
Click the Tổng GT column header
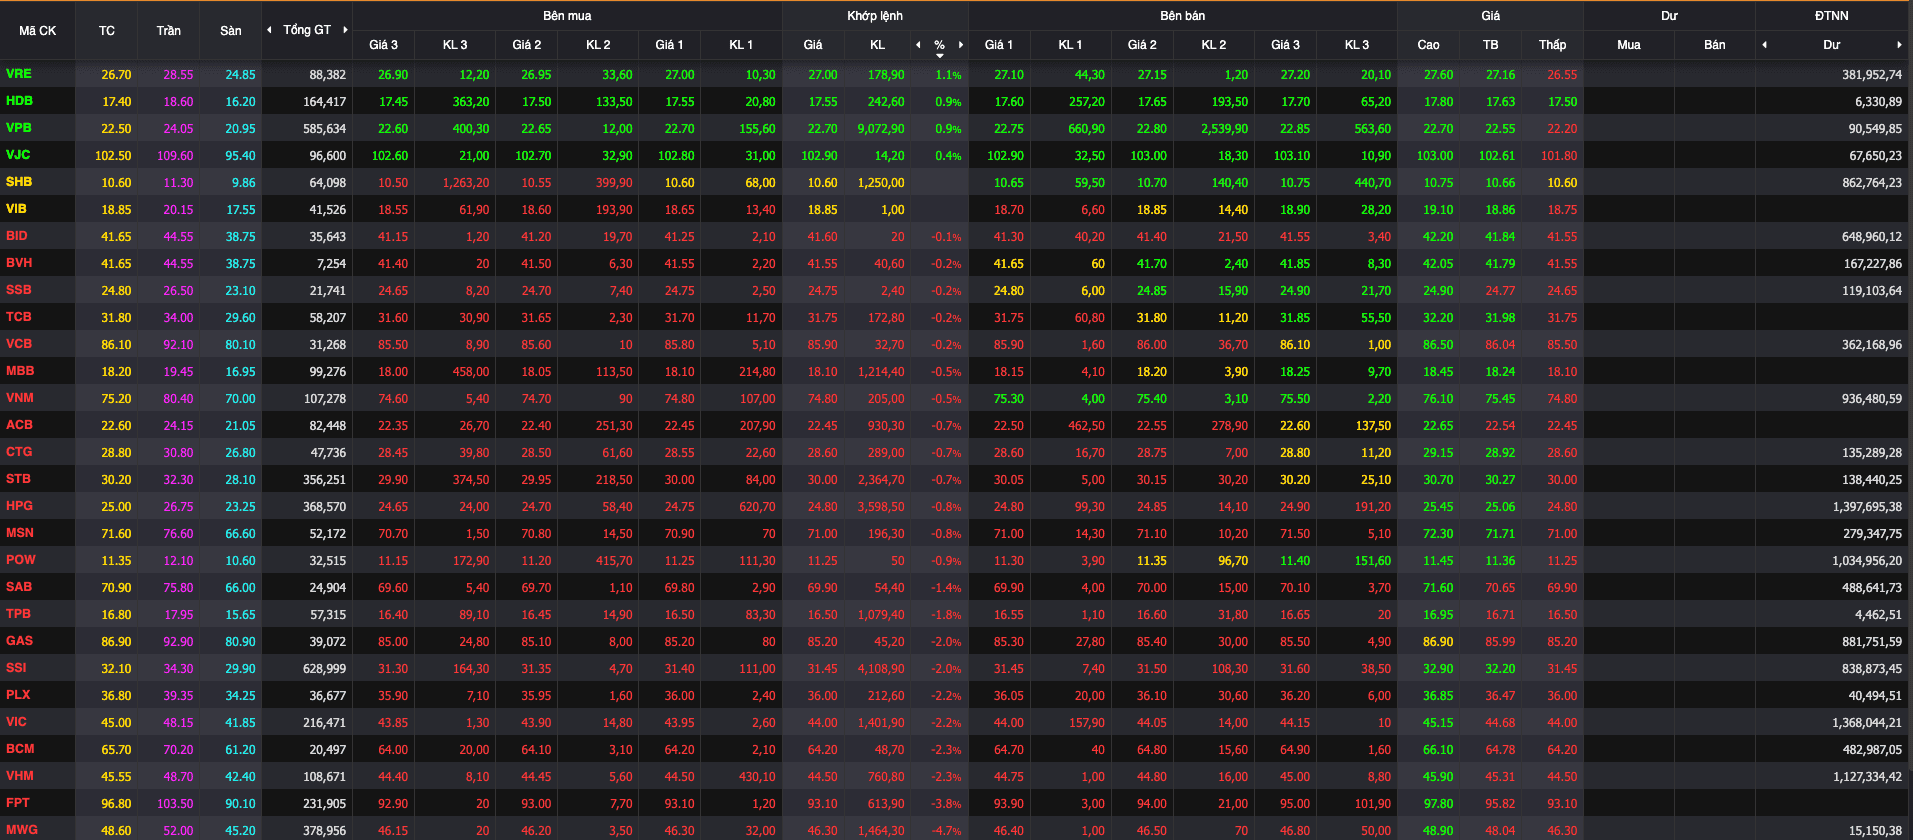(307, 30)
